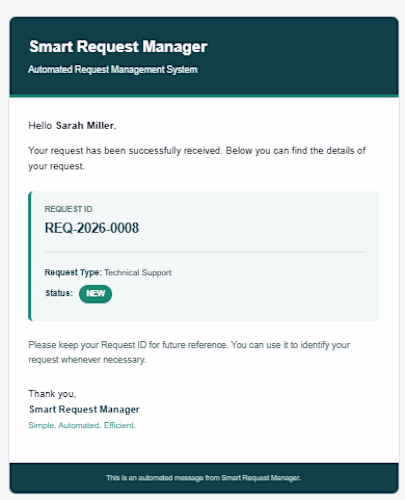The image size is (405, 500).
Task: Click the REQUEST ID label
Action: (68, 209)
